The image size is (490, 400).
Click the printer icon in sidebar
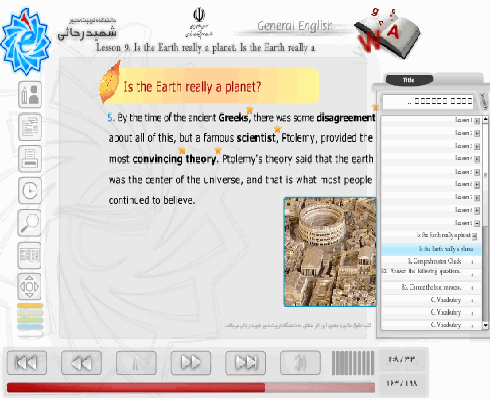pyautogui.click(x=30, y=159)
